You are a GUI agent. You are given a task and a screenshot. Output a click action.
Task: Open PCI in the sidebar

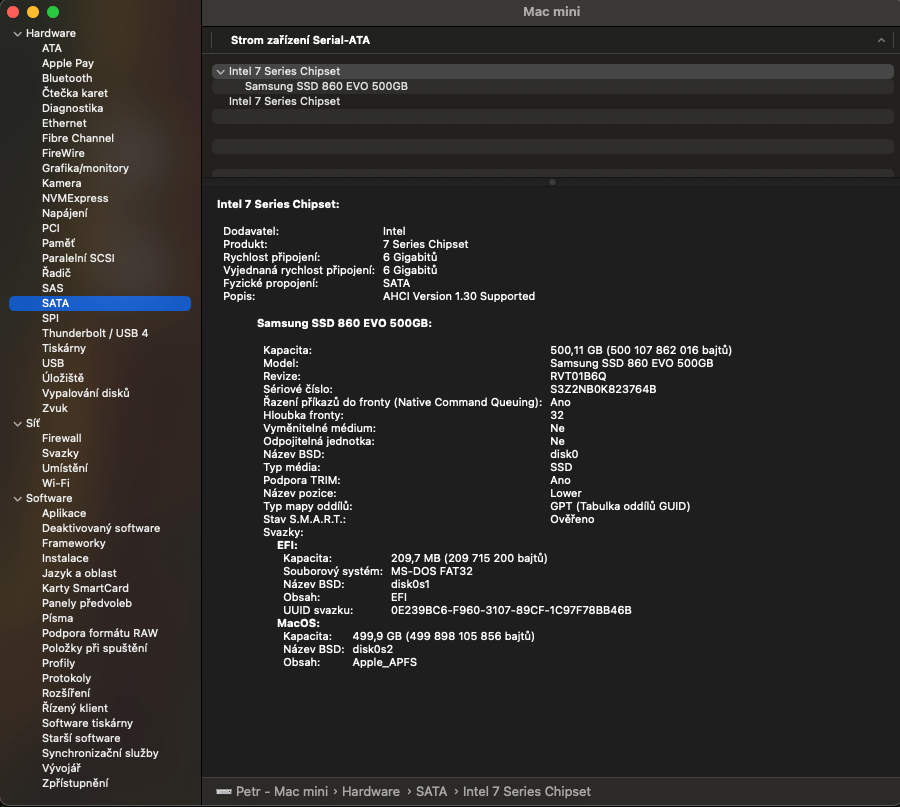(51, 228)
